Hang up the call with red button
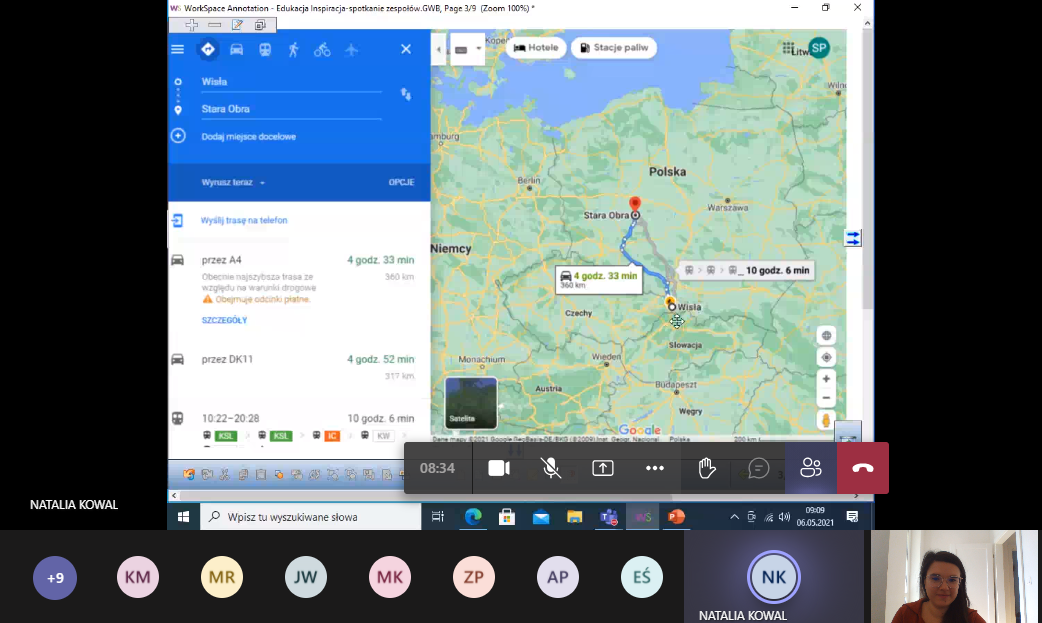This screenshot has width=1042, height=623. pos(863,468)
